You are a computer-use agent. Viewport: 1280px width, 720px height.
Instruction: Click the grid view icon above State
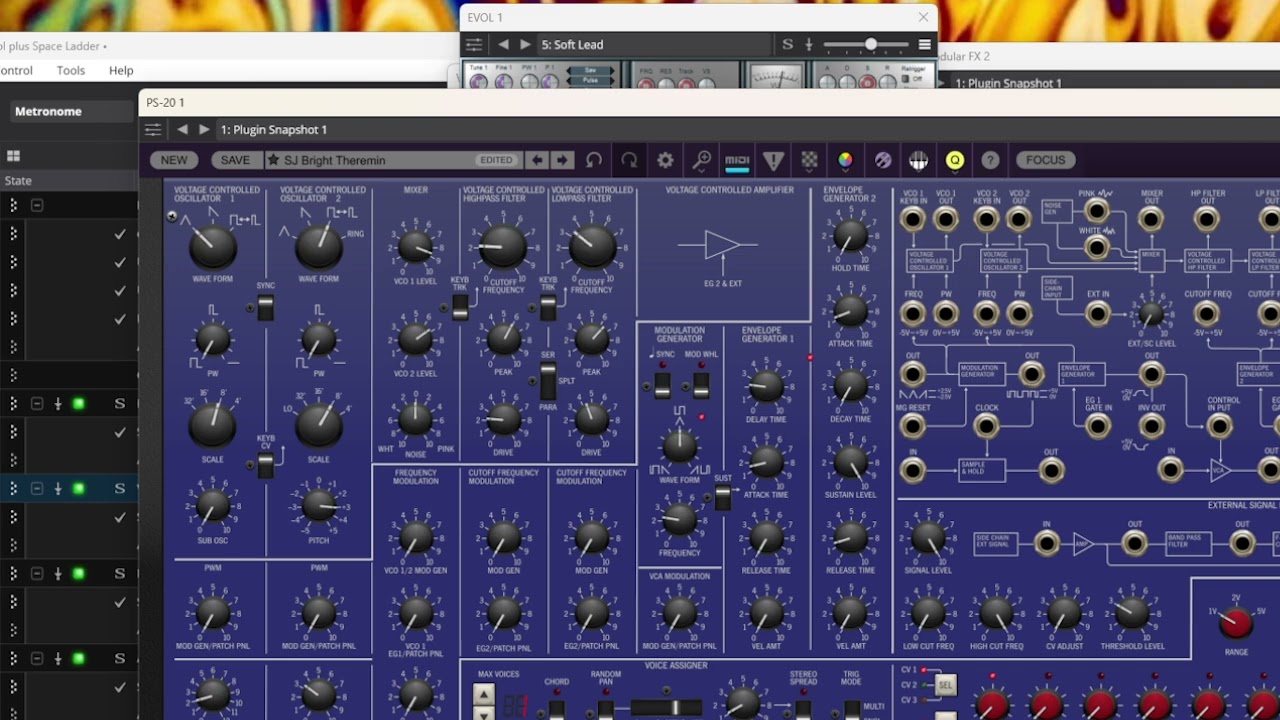pyautogui.click(x=14, y=156)
